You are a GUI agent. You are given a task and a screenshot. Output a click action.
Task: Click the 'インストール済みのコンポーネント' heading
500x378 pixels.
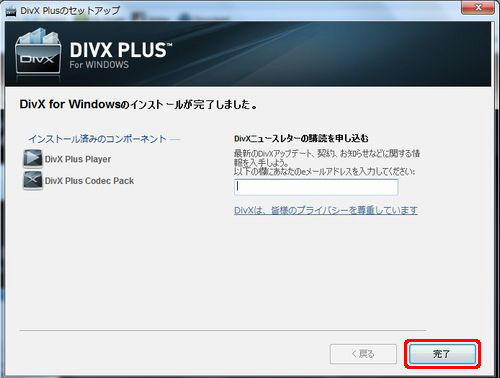coord(97,139)
